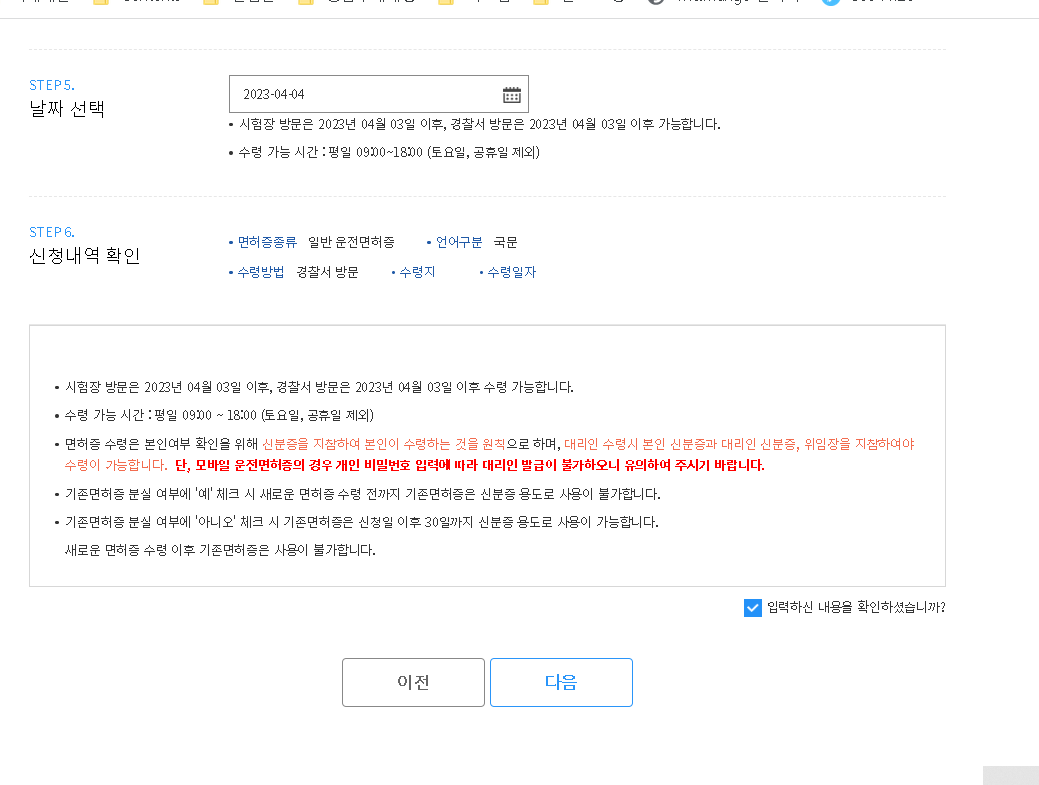Click the 다음 (Next) button
This screenshot has width=1039, height=785.
pyautogui.click(x=560, y=682)
